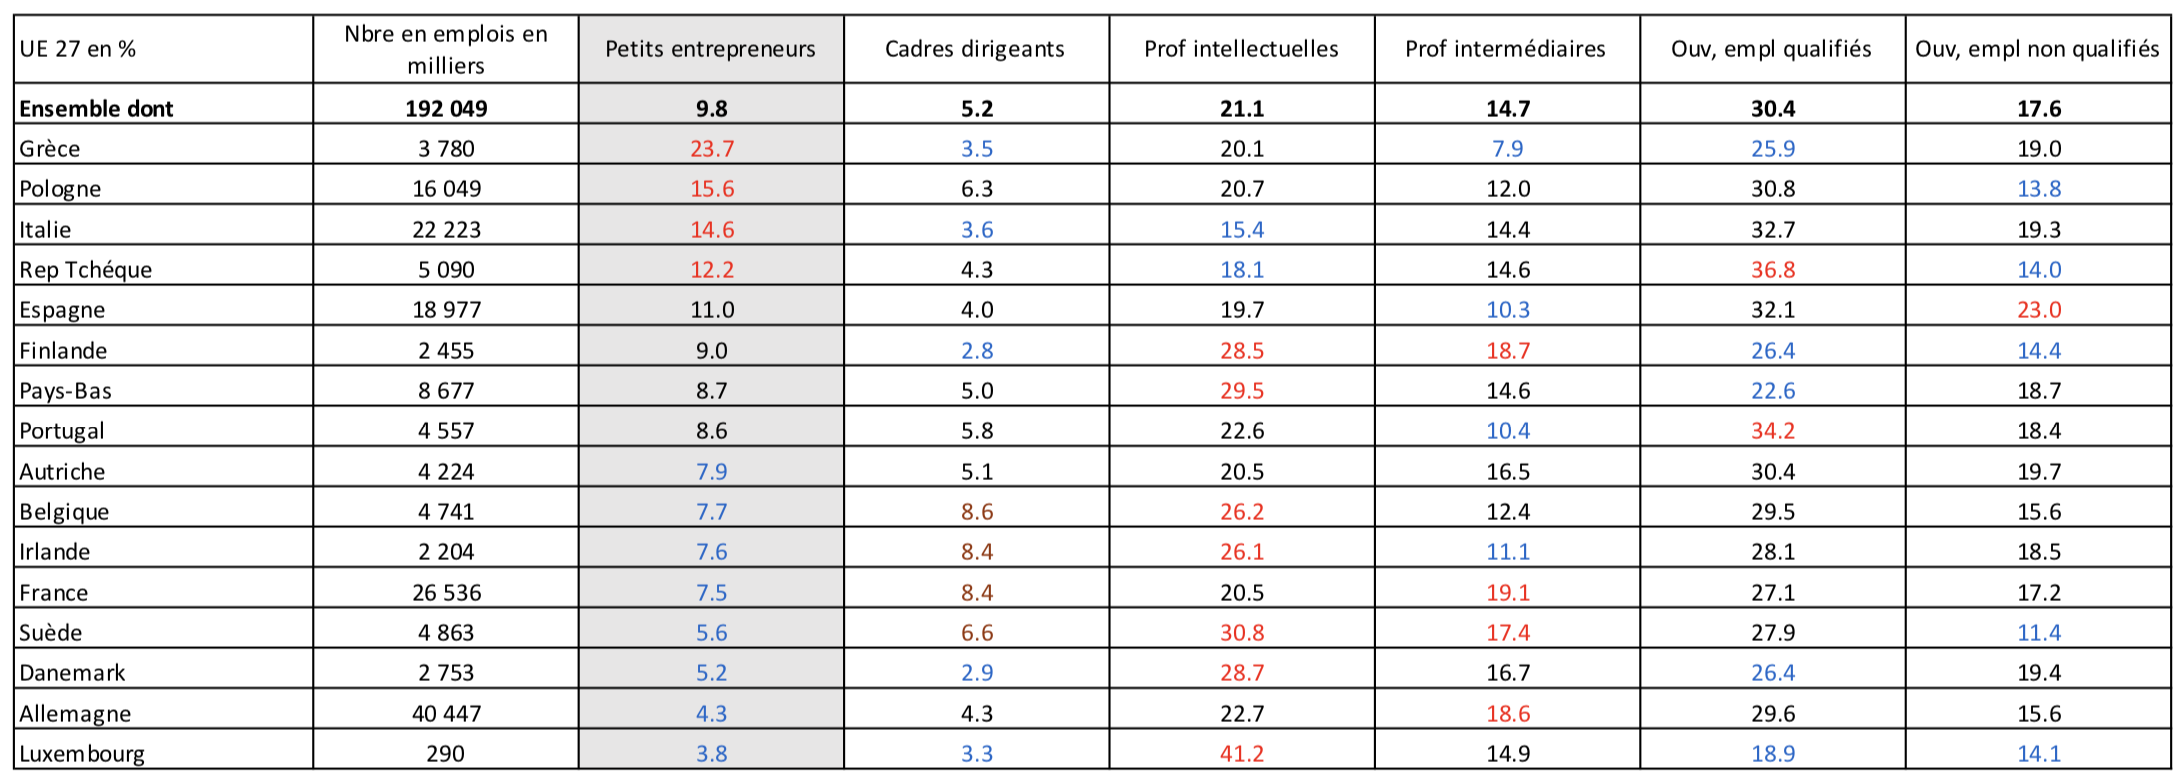2184x780 pixels.
Task: Click the Nbre en emplois en milliers header
Action: [x=446, y=49]
